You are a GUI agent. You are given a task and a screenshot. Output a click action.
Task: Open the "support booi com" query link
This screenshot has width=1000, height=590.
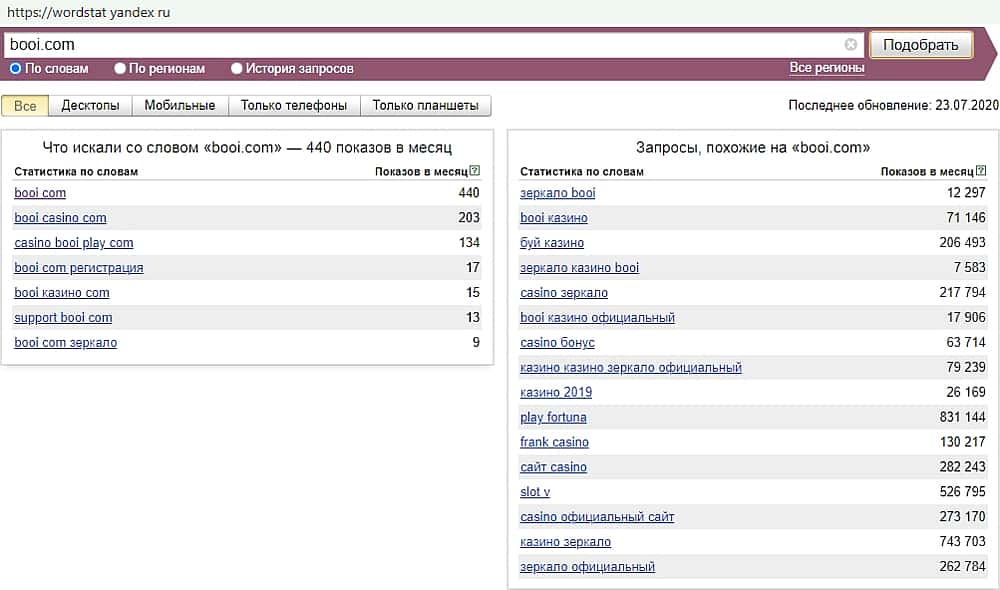pos(63,318)
